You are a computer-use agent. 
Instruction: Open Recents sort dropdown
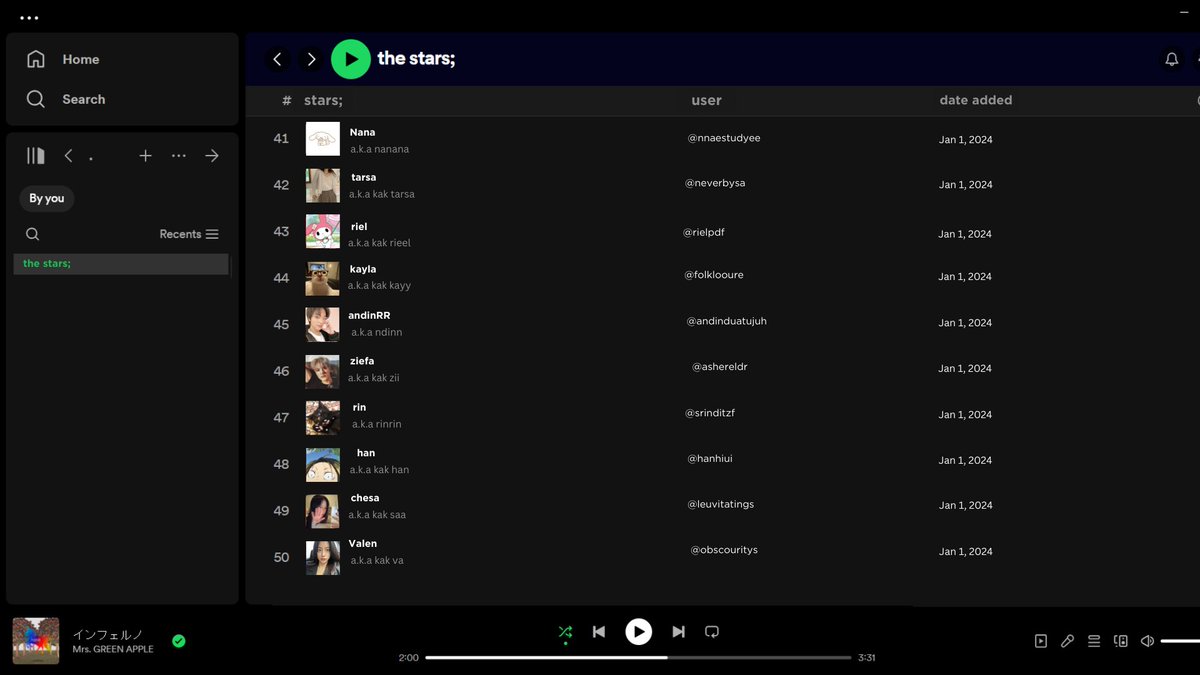(189, 234)
